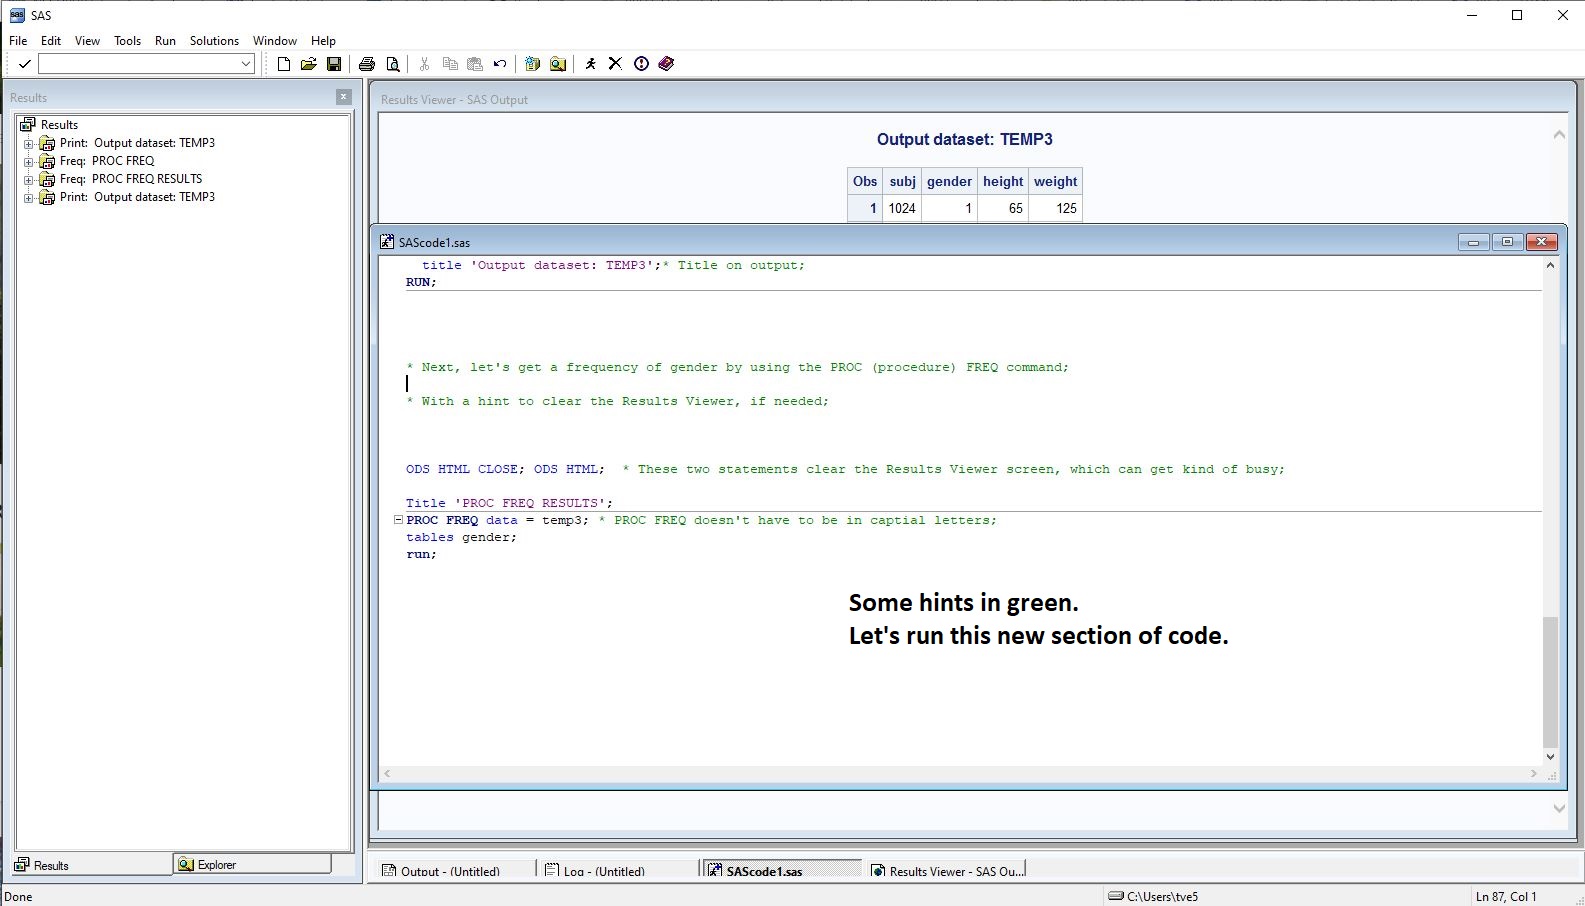The image size is (1585, 906).
Task: Click the Clear All X icon
Action: pos(615,64)
